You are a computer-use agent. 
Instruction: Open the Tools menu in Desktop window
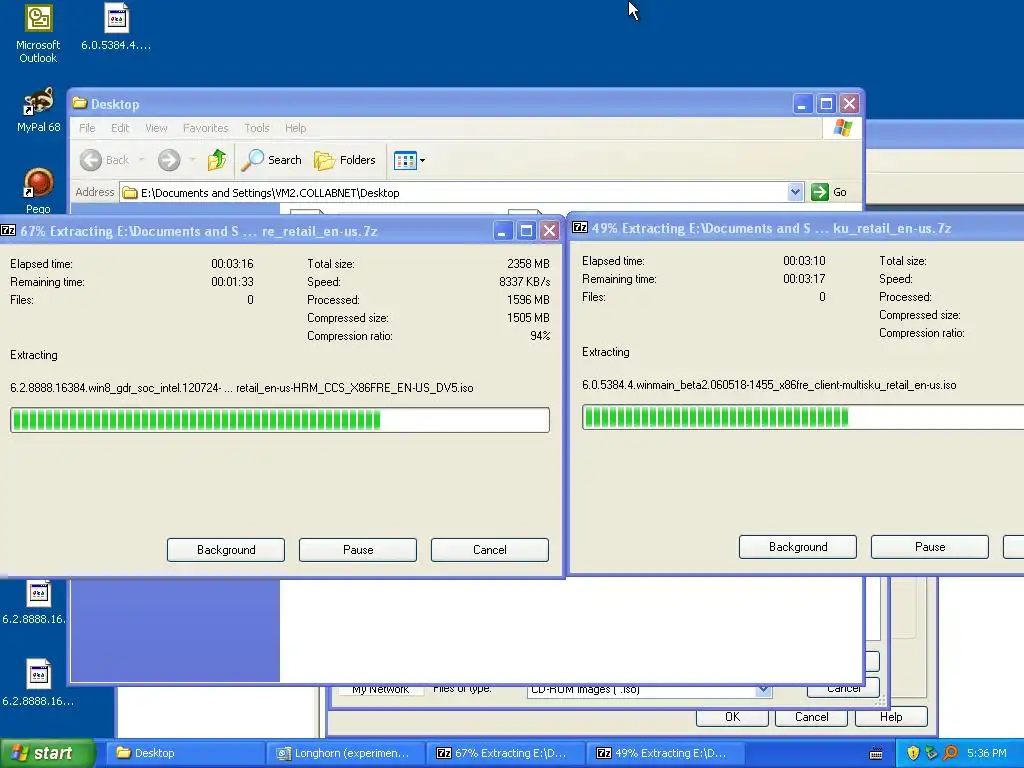point(257,128)
